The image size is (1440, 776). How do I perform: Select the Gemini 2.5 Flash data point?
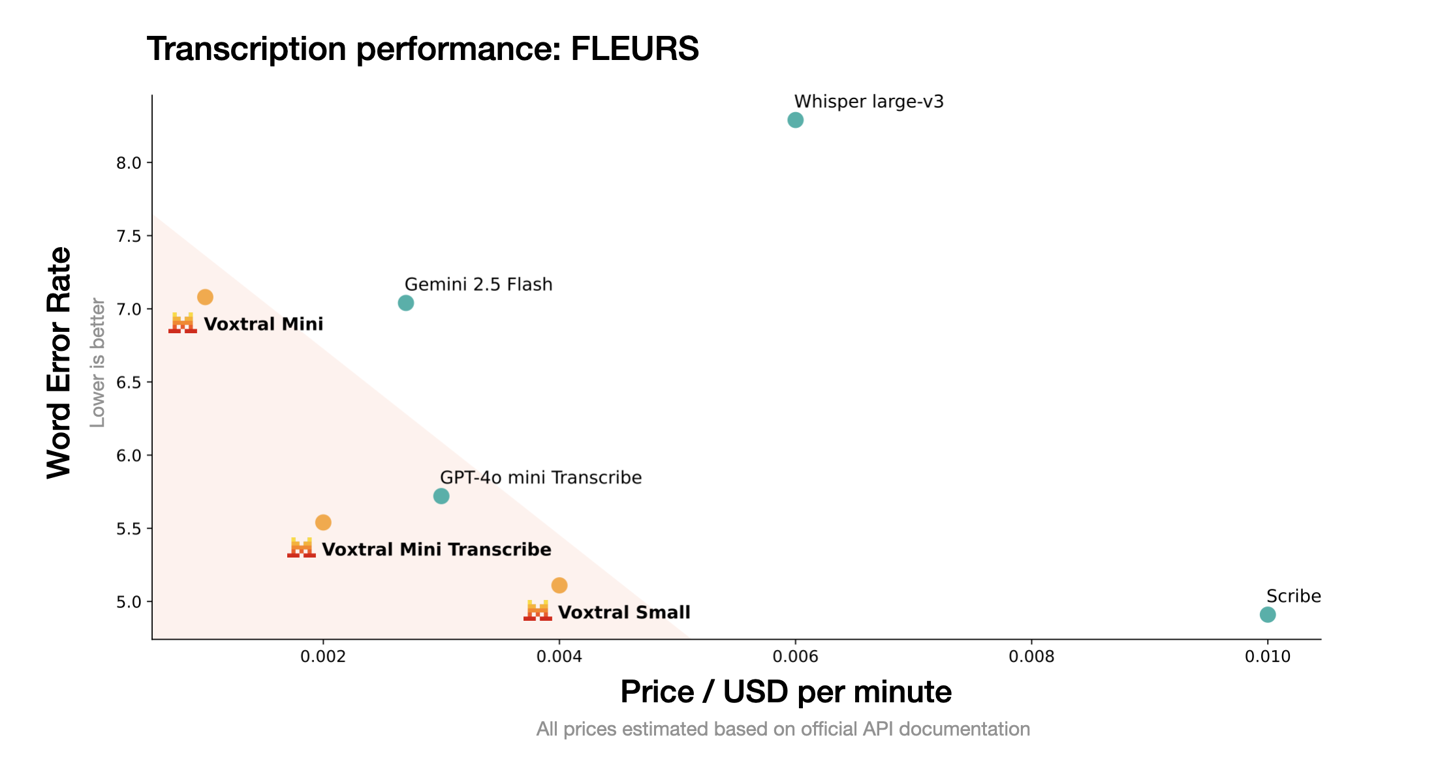coord(406,303)
